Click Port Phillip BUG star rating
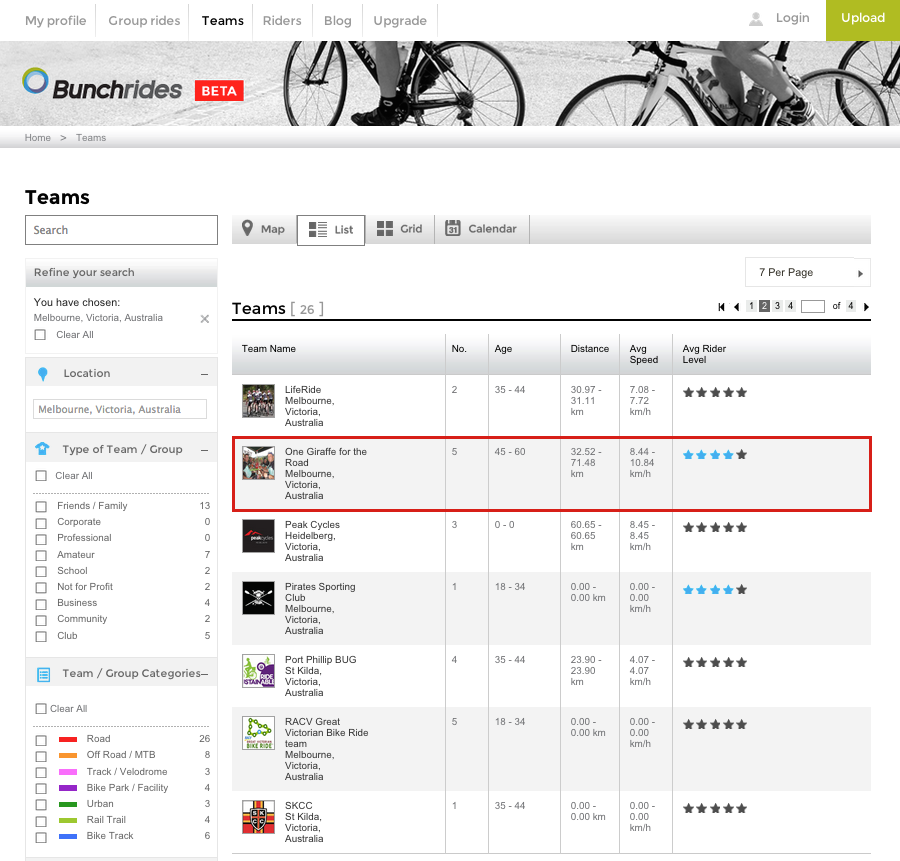Image resolution: width=900 pixels, height=861 pixels. pyautogui.click(x=715, y=662)
